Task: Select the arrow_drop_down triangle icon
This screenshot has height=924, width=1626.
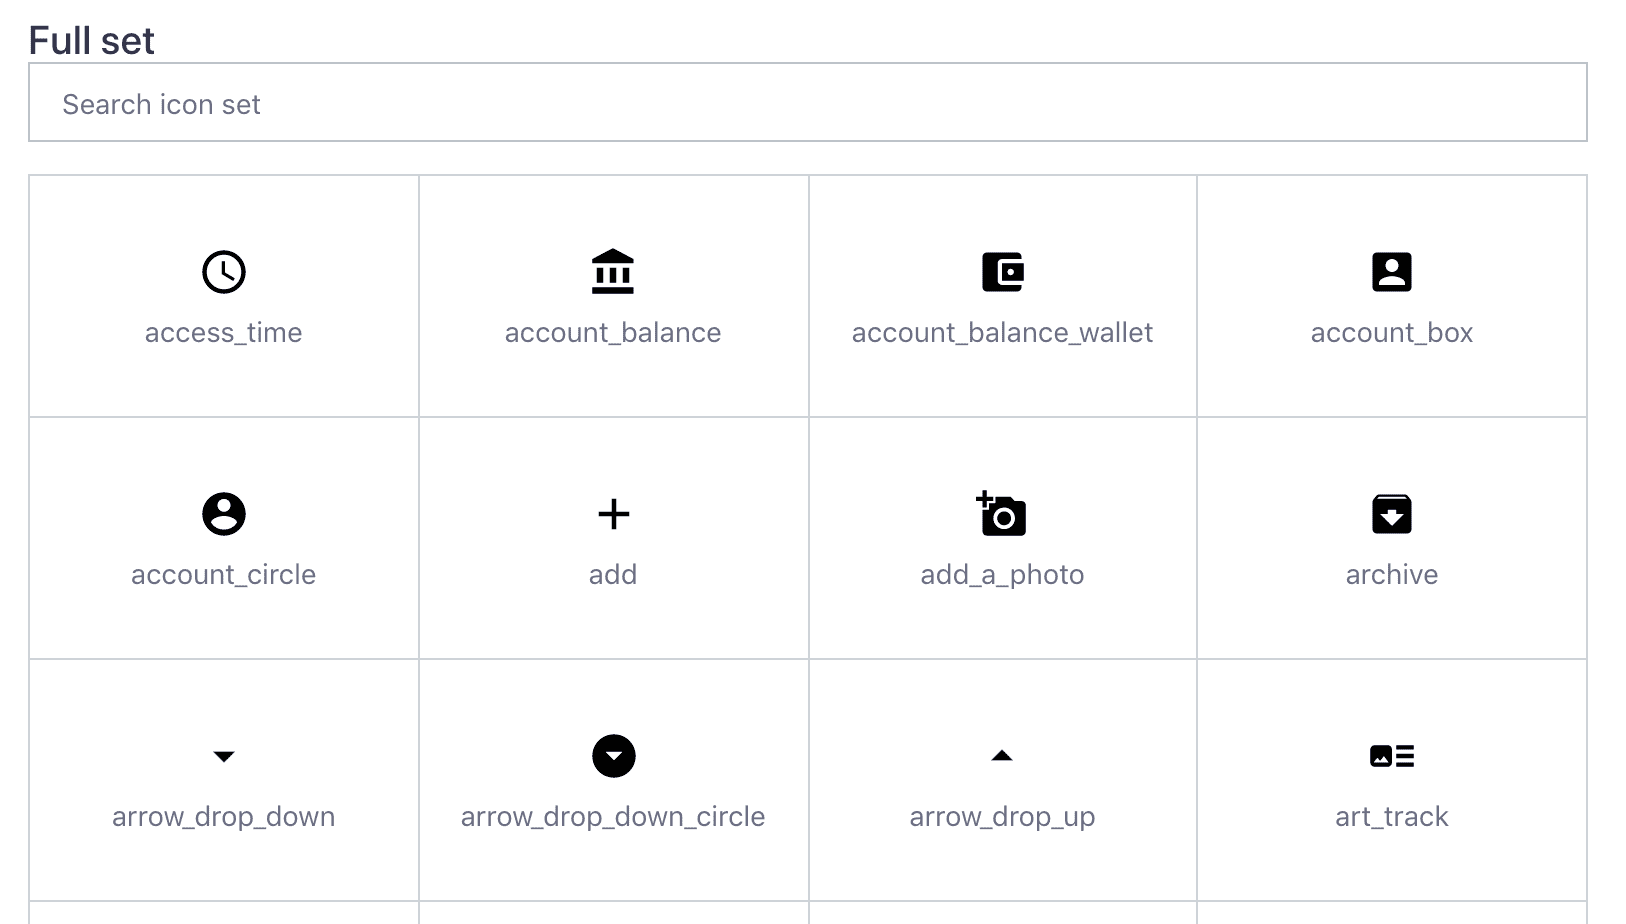Action: point(223,756)
